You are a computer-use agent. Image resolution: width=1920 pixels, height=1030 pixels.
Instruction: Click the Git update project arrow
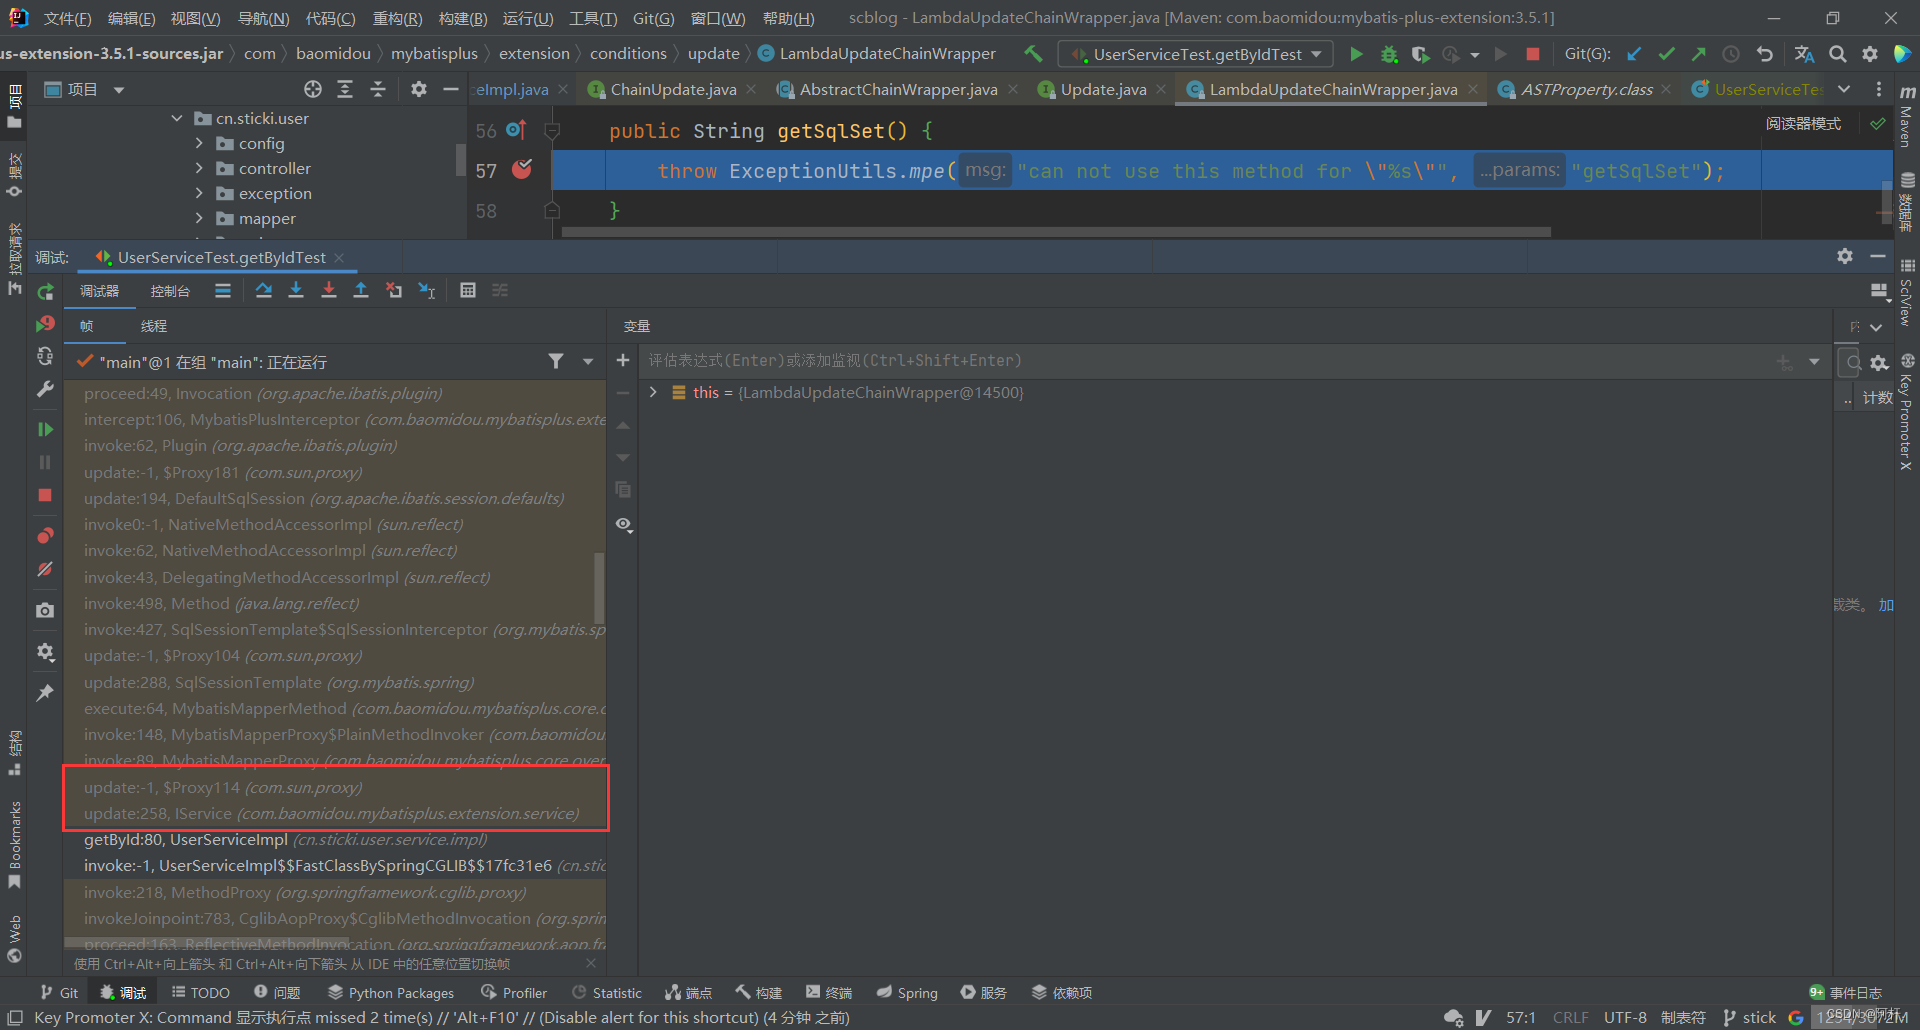[1634, 54]
